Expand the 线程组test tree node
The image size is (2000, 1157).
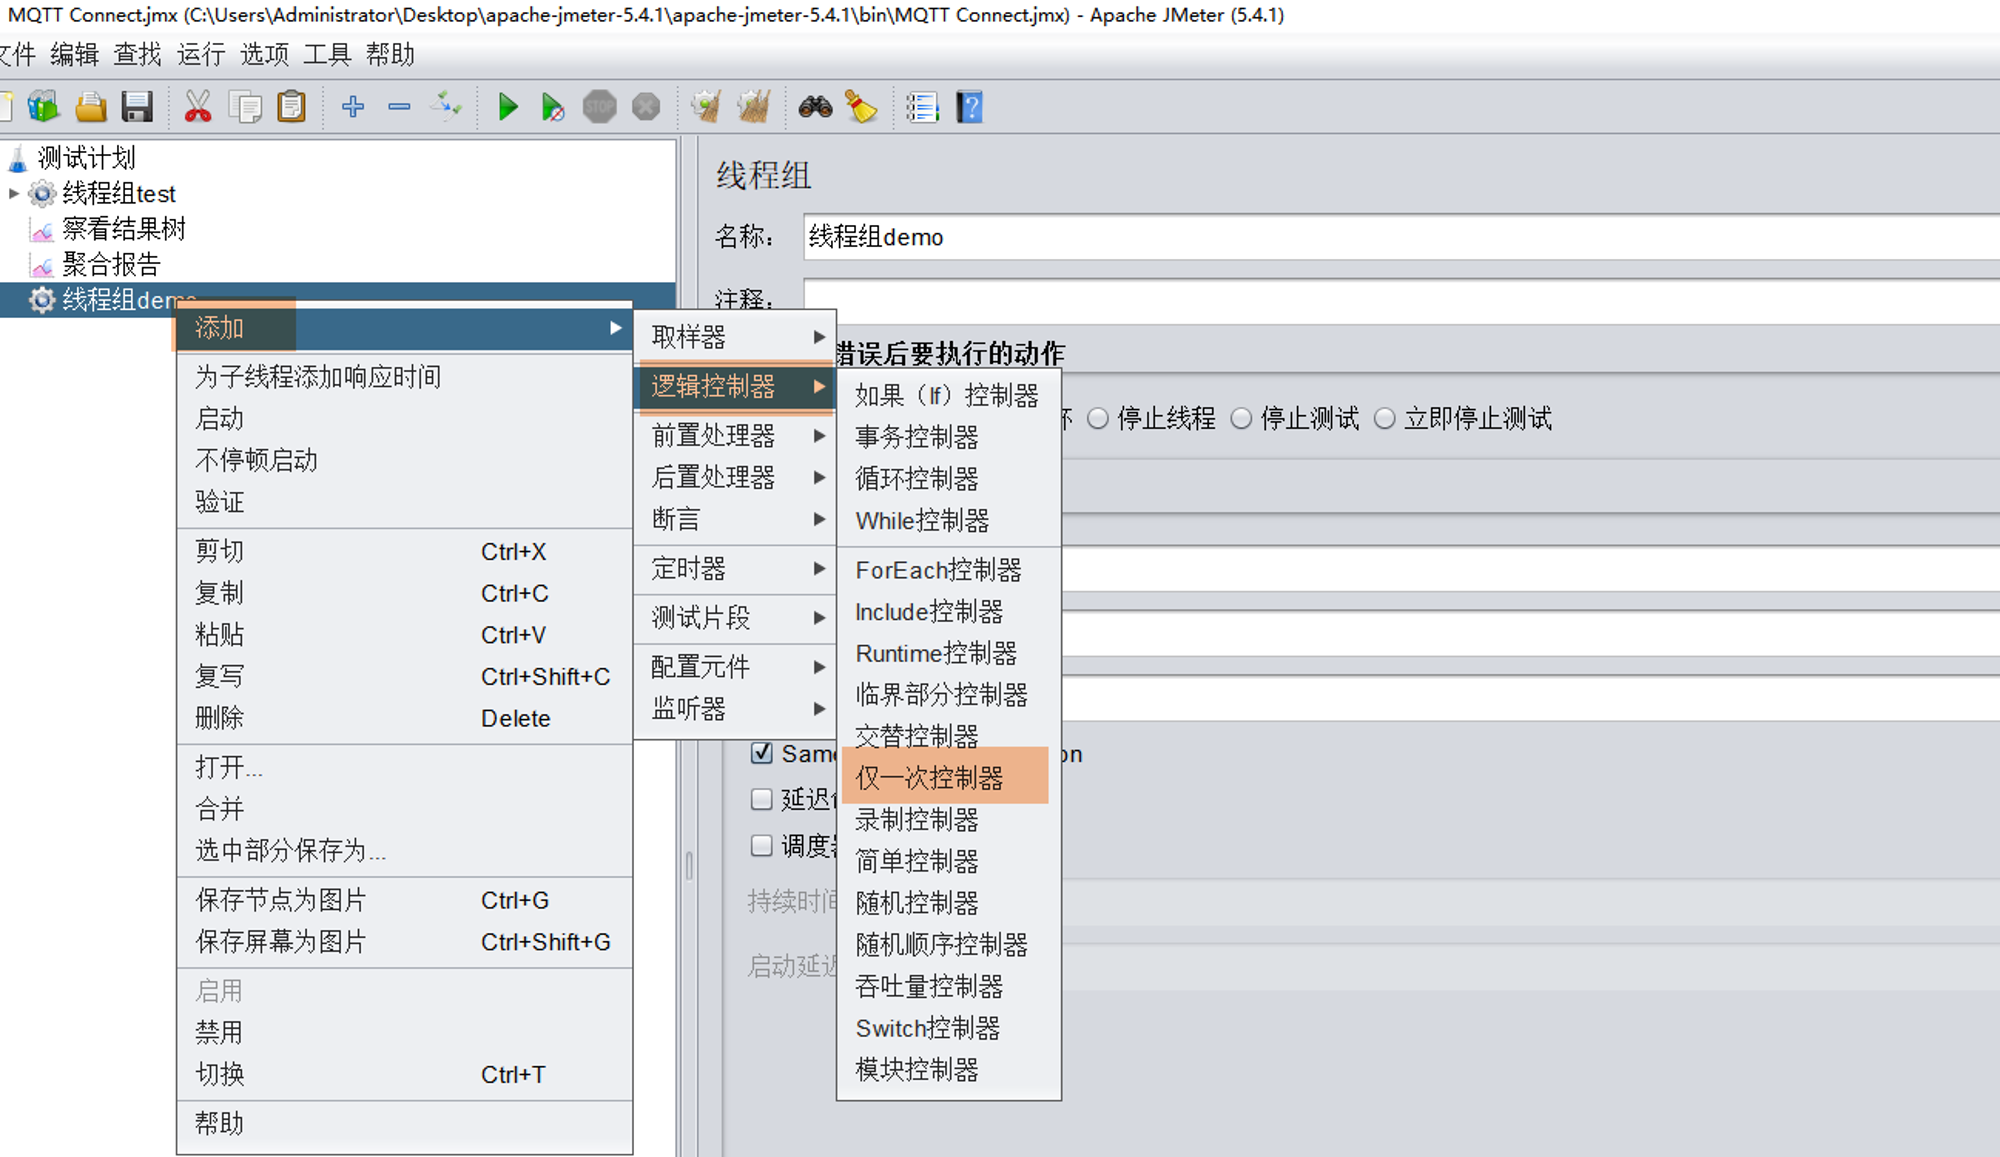13,193
